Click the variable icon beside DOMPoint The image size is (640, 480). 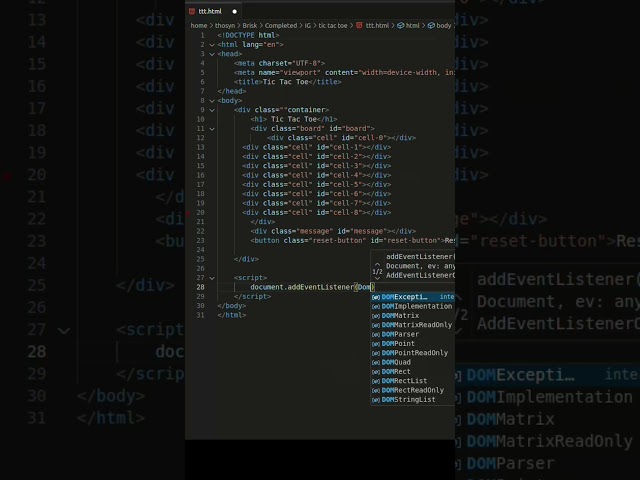coord(376,344)
